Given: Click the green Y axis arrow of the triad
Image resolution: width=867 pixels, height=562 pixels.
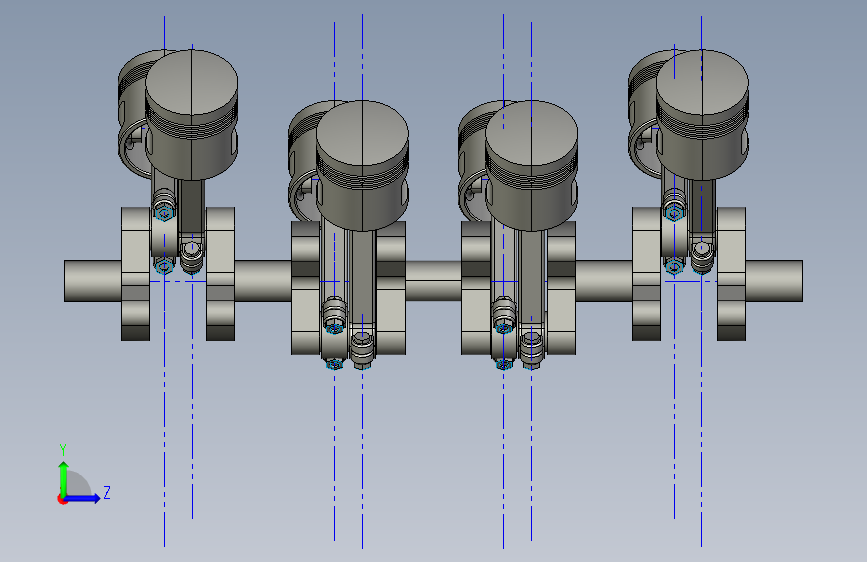Looking at the screenshot, I should click(x=64, y=478).
